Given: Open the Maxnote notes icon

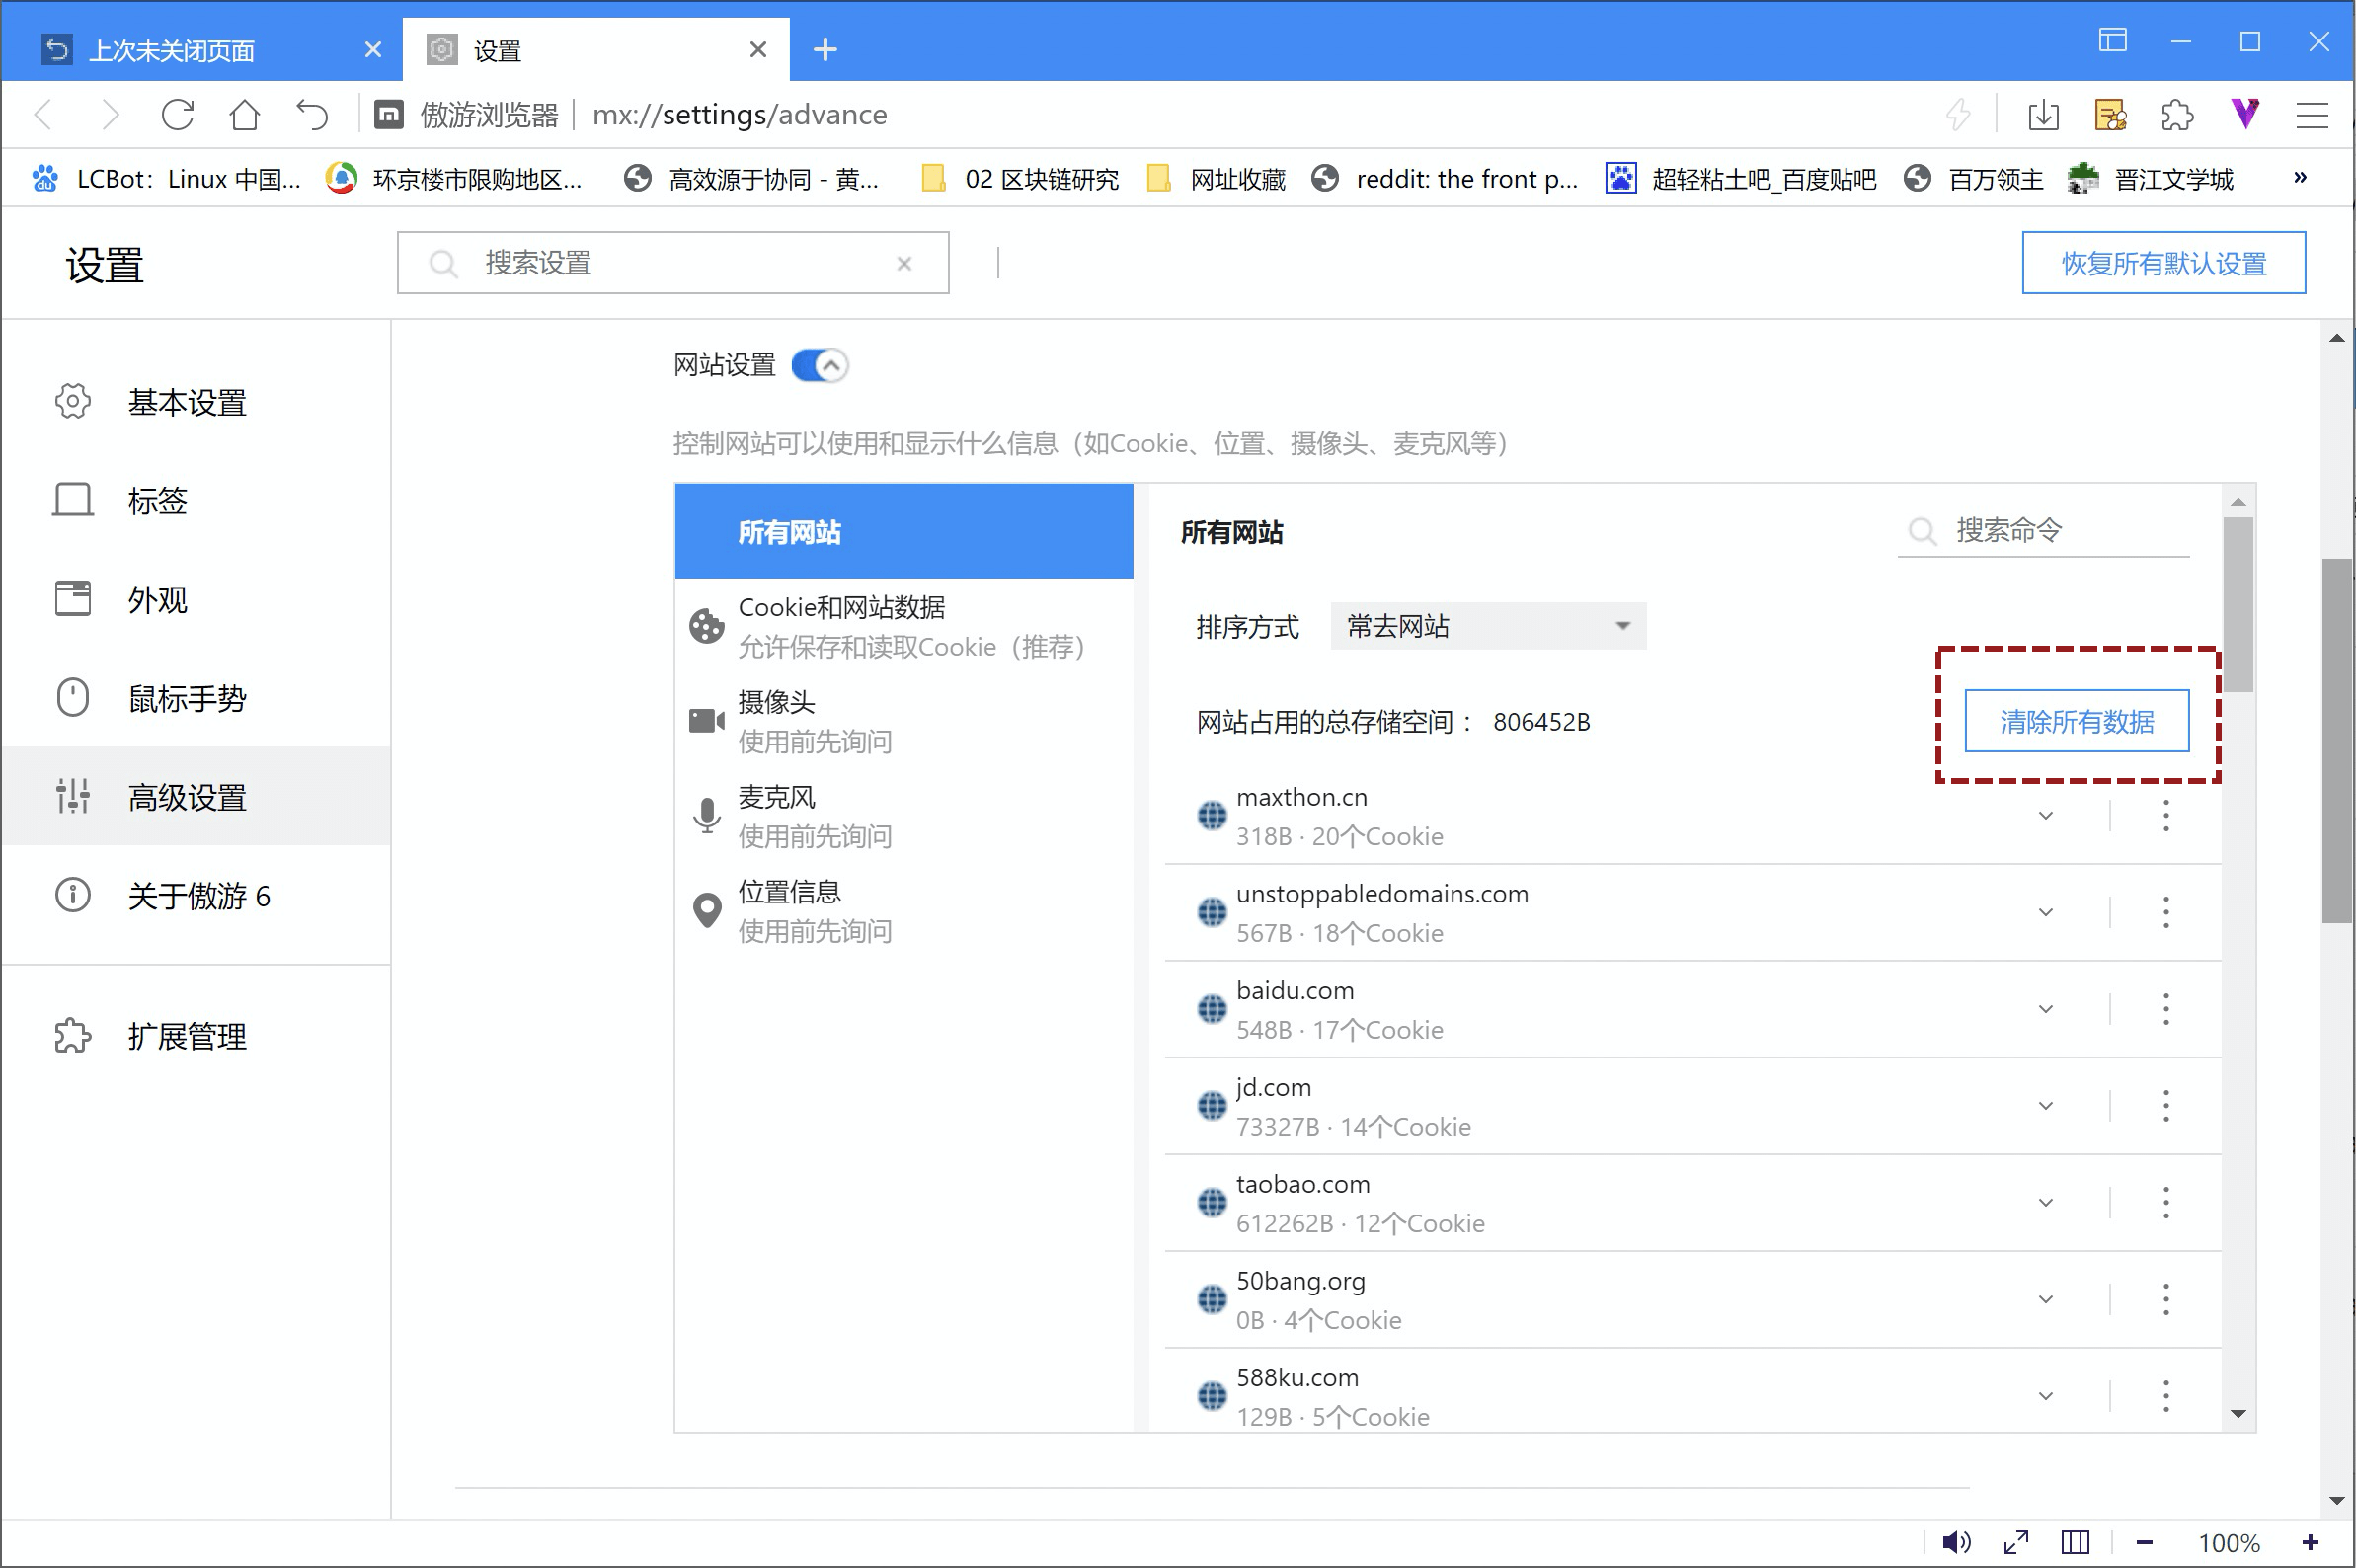Looking at the screenshot, I should pos(2110,115).
